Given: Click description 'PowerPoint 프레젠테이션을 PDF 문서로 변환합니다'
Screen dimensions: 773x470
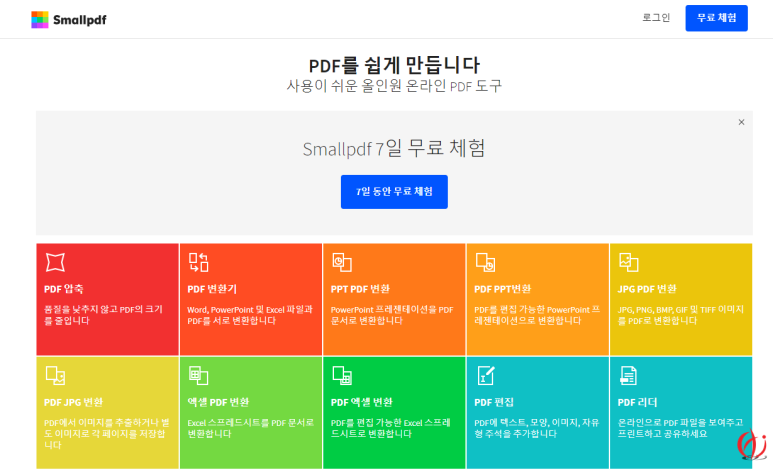Looking at the screenshot, I should click(x=392, y=315).
